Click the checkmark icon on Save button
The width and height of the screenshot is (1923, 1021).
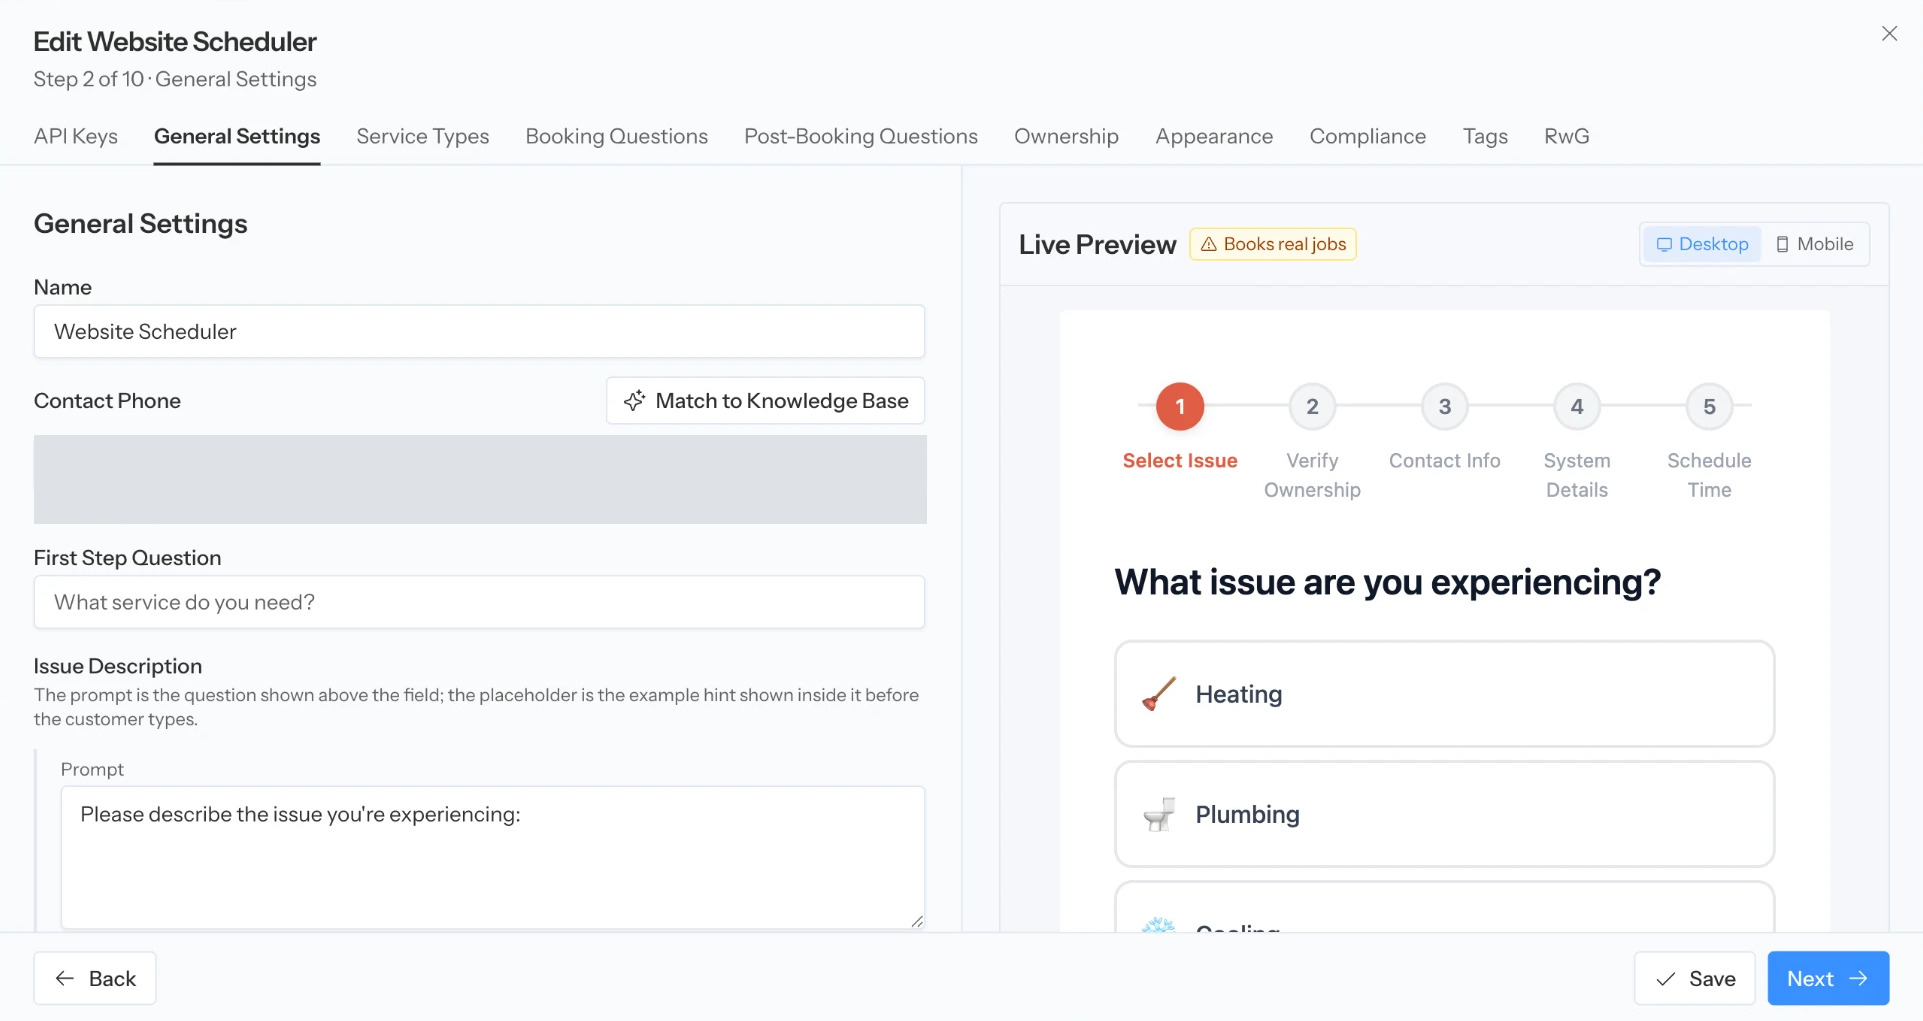point(1665,979)
